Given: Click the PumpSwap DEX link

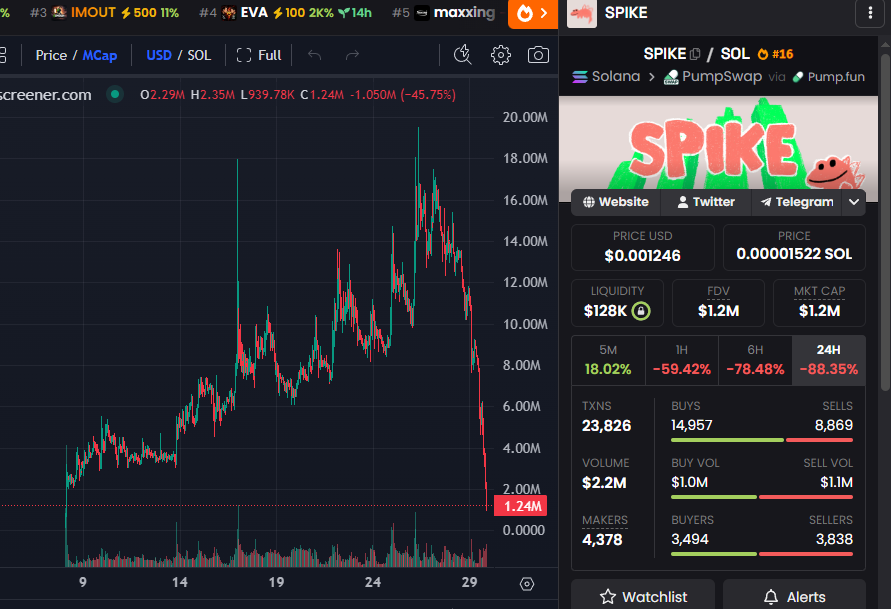Looking at the screenshot, I should click(x=713, y=77).
